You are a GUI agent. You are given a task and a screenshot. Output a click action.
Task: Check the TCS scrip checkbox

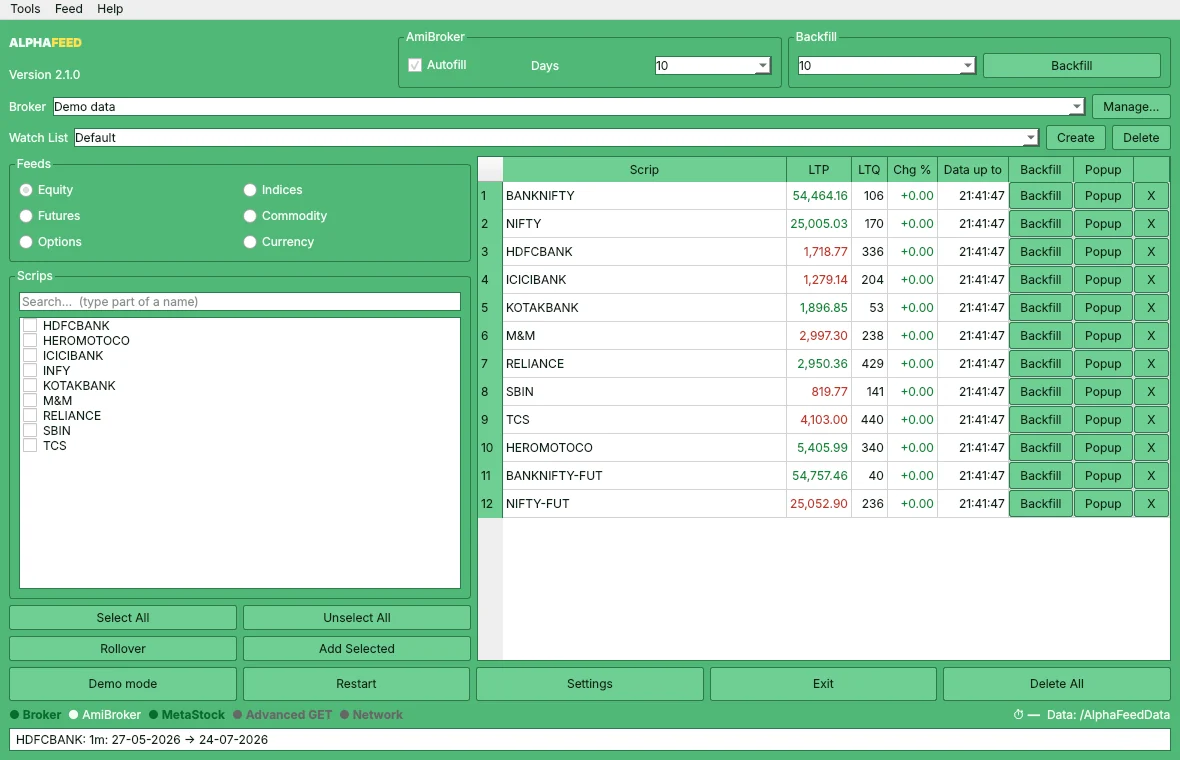click(x=30, y=446)
